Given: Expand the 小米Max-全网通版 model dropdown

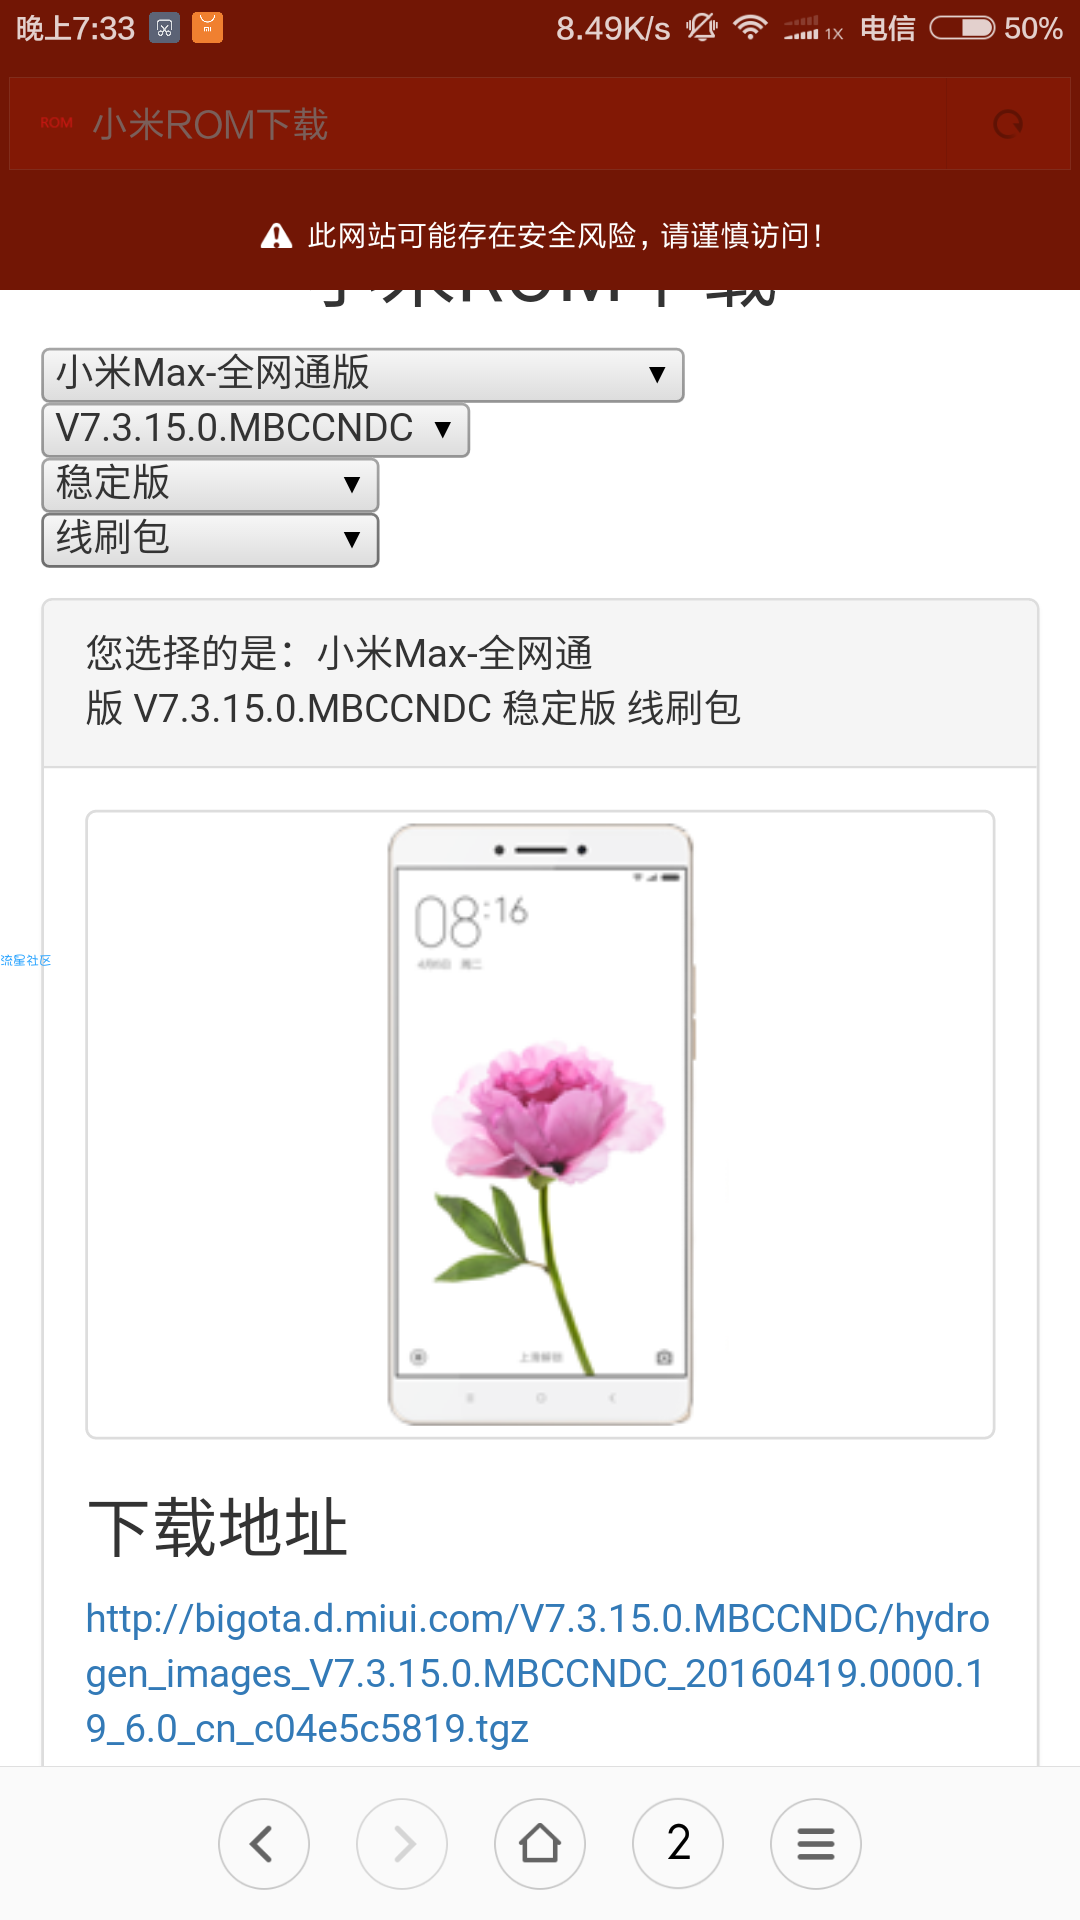Looking at the screenshot, I should (363, 375).
